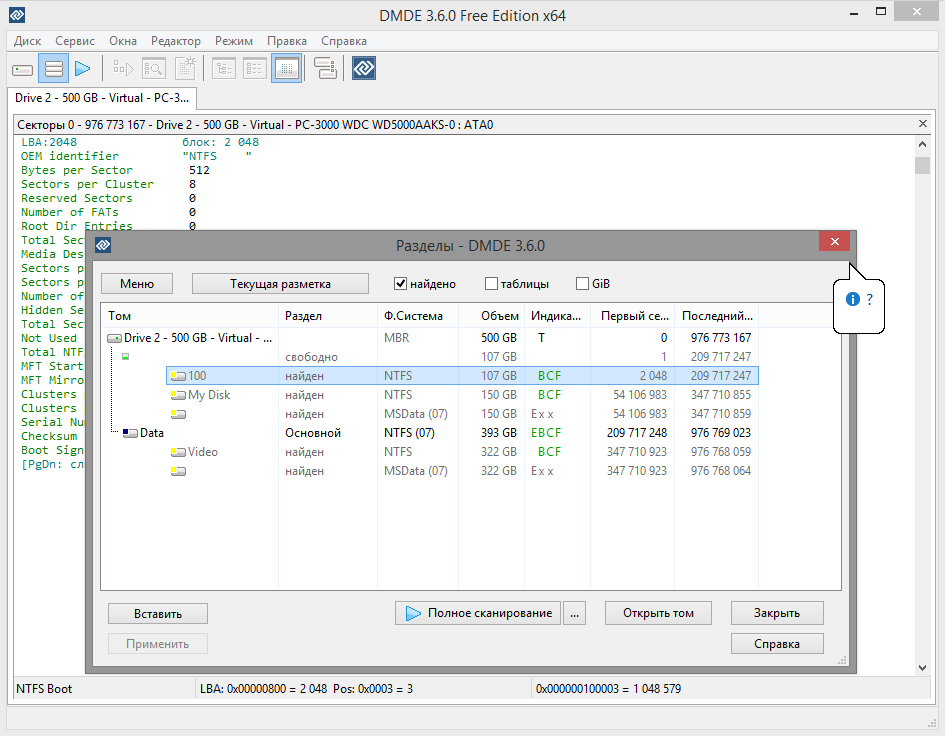Click the 347 710 855 last sector value
This screenshot has height=736, width=945.
click(721, 395)
